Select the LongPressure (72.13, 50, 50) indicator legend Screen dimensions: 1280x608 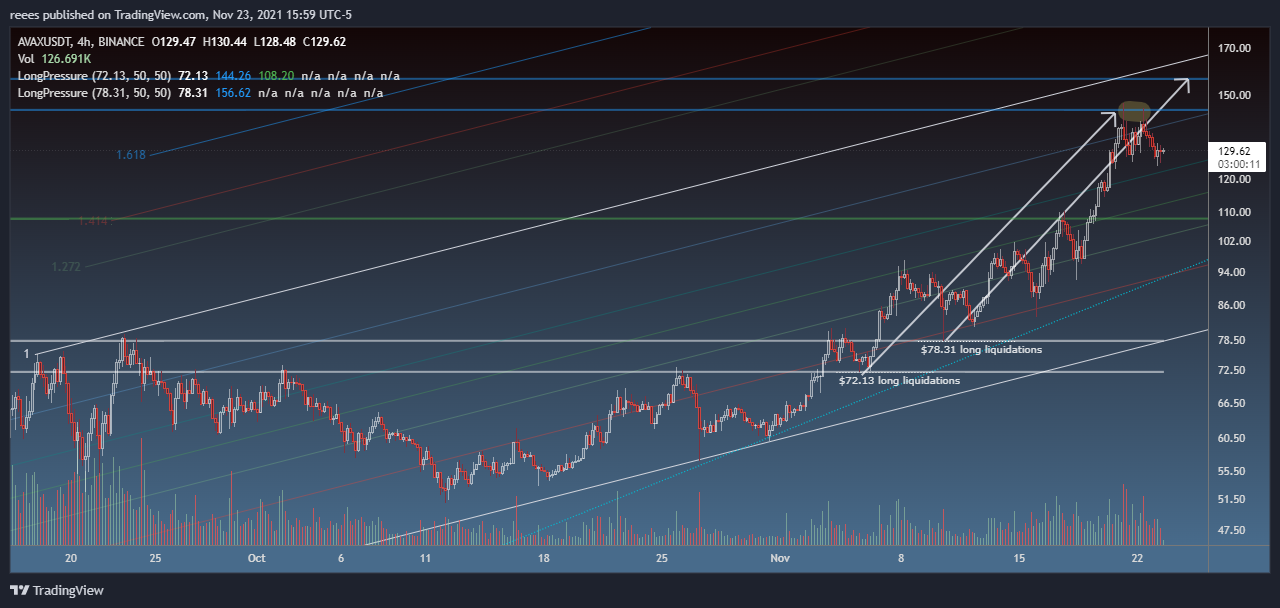tap(94, 76)
